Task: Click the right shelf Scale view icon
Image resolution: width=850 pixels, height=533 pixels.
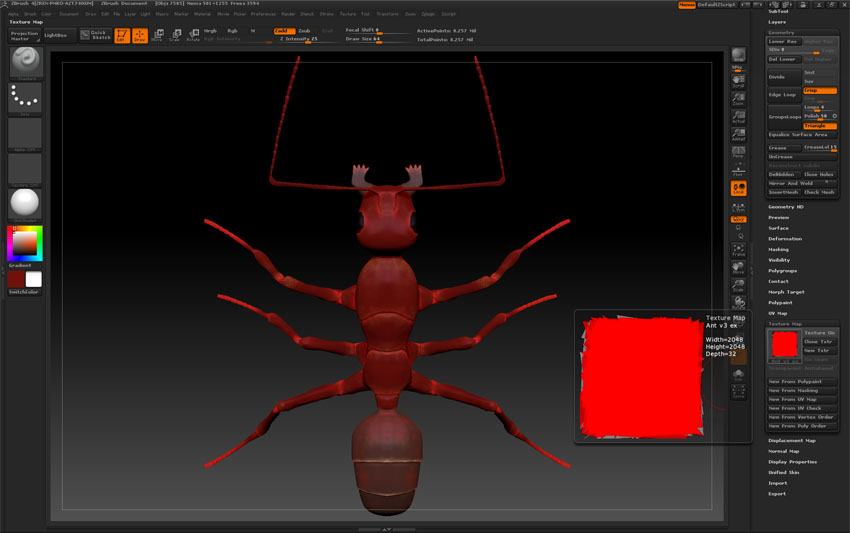Action: pos(738,285)
